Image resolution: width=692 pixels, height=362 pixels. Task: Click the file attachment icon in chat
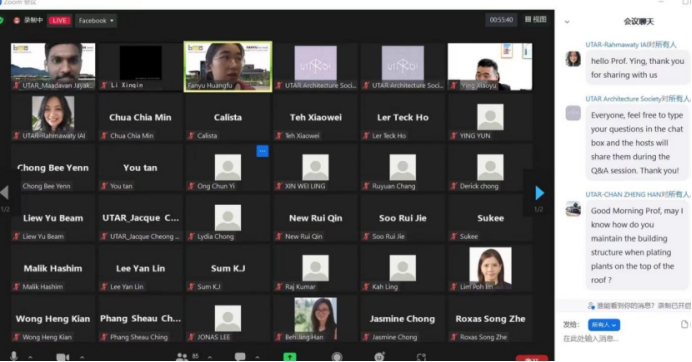coord(684,324)
